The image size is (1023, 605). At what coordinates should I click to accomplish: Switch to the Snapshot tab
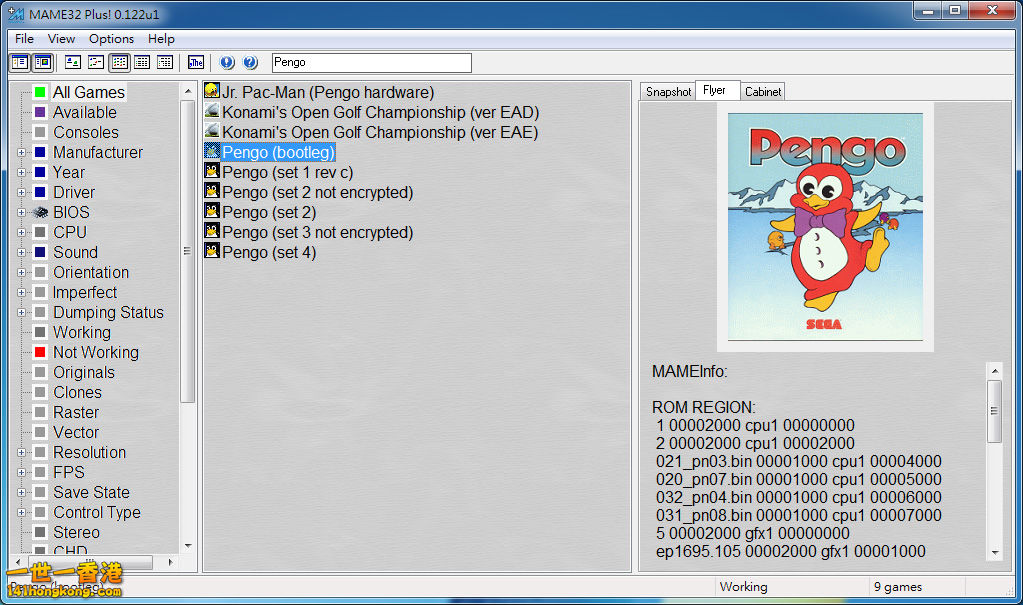coord(668,92)
